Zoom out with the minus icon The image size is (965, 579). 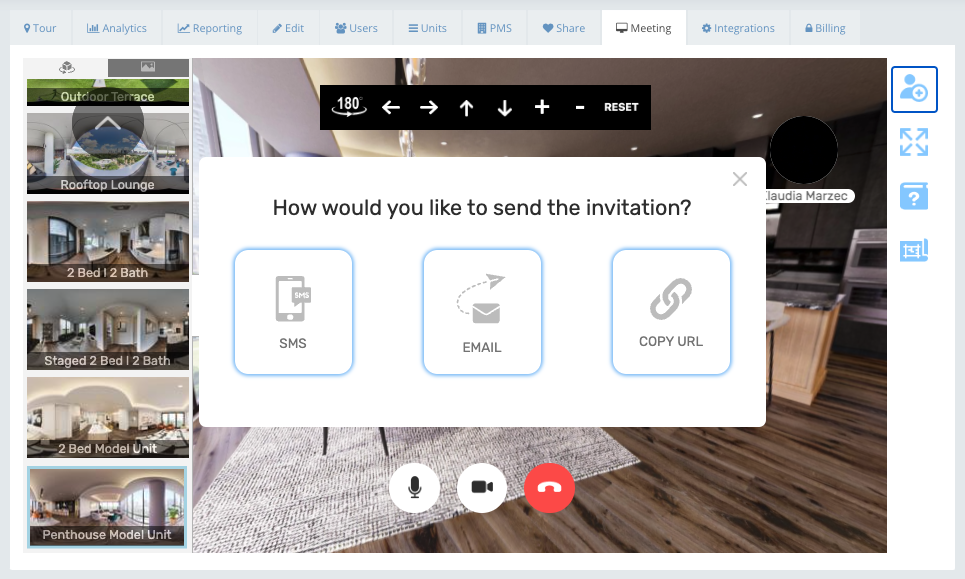coord(580,107)
